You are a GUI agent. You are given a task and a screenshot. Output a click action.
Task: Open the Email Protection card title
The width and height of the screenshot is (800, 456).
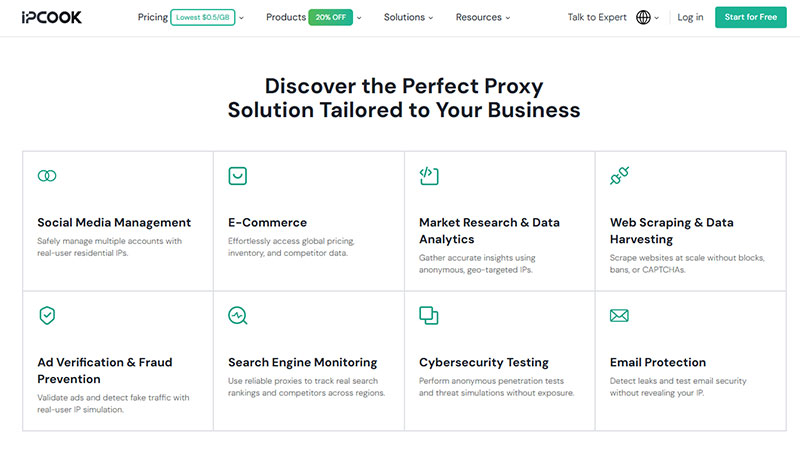click(658, 362)
